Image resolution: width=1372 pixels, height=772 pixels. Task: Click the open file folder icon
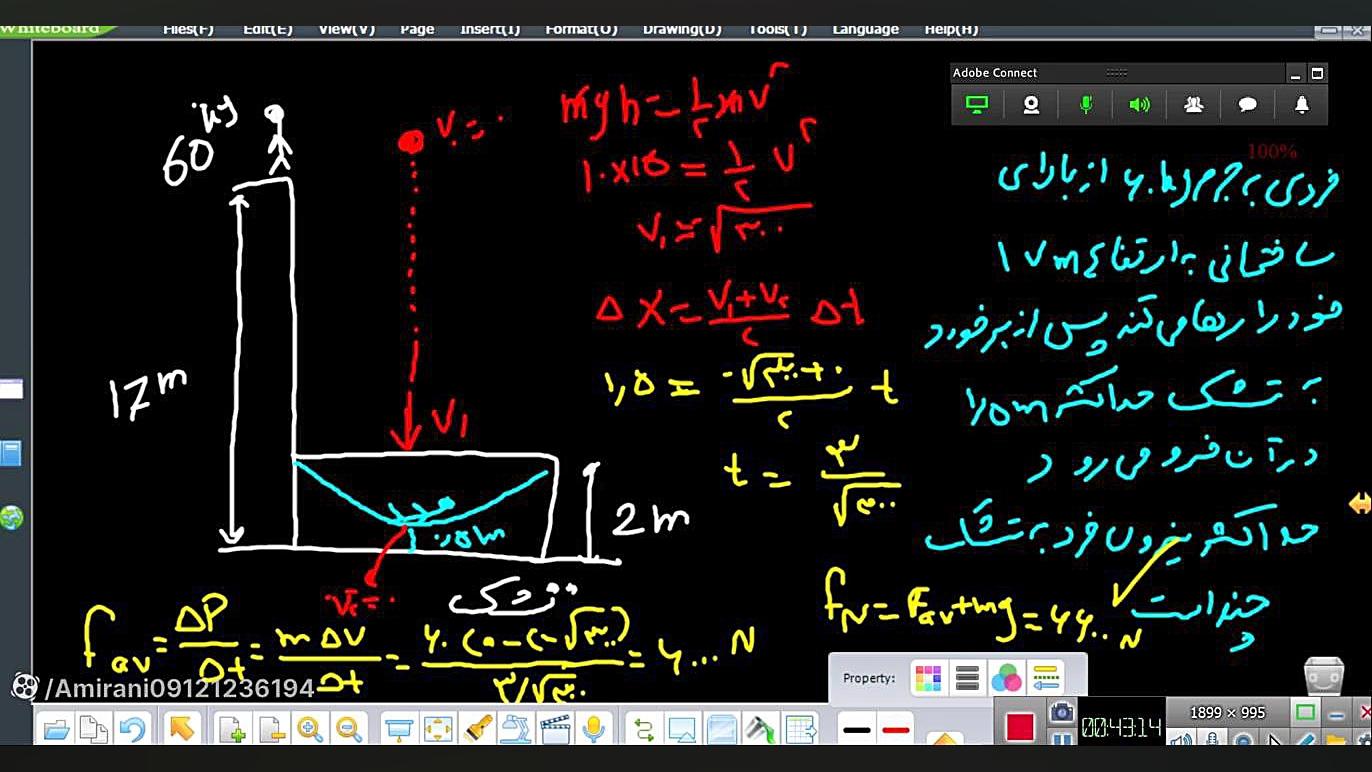point(56,730)
